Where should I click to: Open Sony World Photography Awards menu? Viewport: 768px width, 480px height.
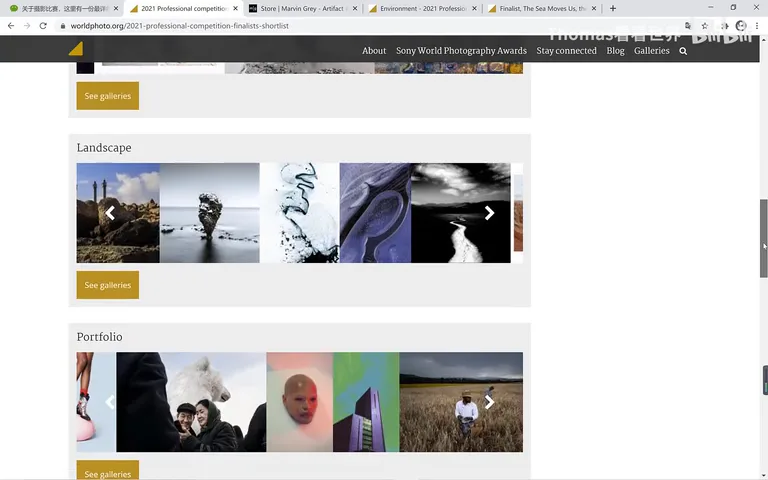[x=461, y=51]
